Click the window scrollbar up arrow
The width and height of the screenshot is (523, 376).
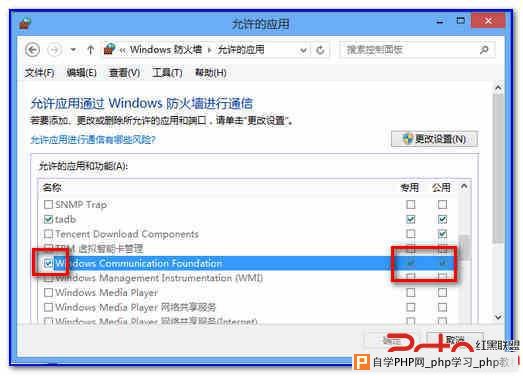click(x=498, y=88)
